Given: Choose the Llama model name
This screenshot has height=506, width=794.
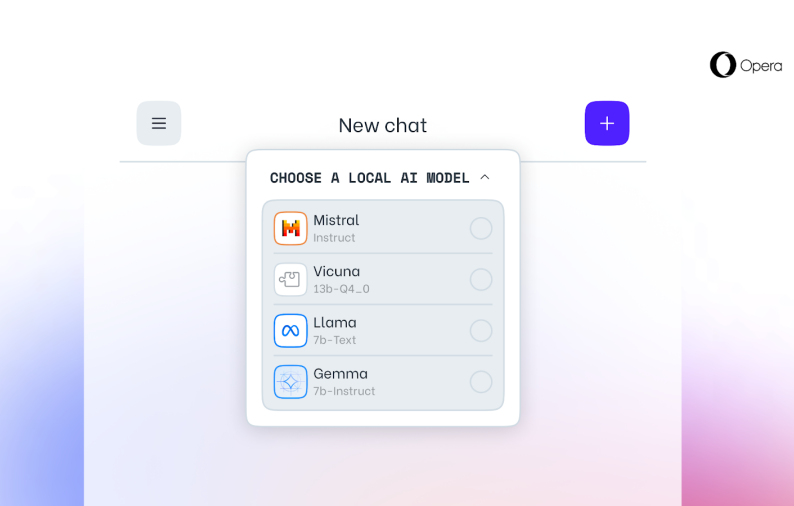Looking at the screenshot, I should [x=335, y=322].
